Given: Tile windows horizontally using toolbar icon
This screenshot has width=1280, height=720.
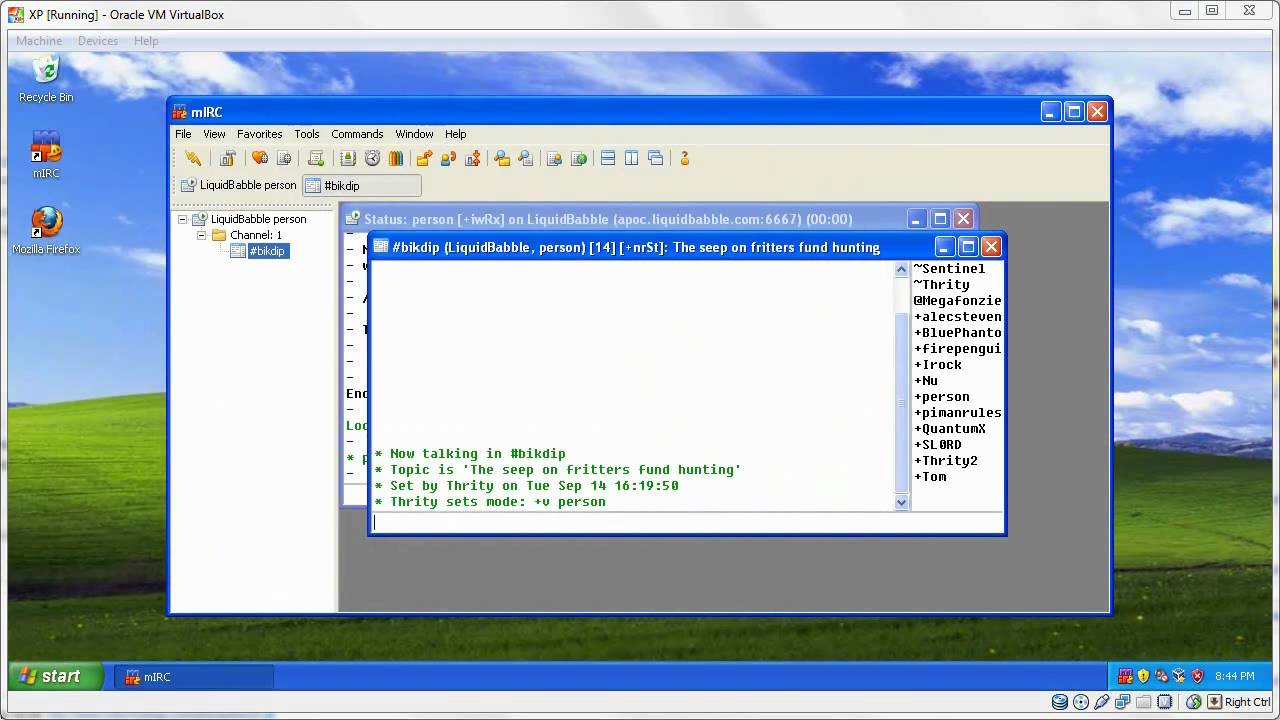Looking at the screenshot, I should [608, 158].
